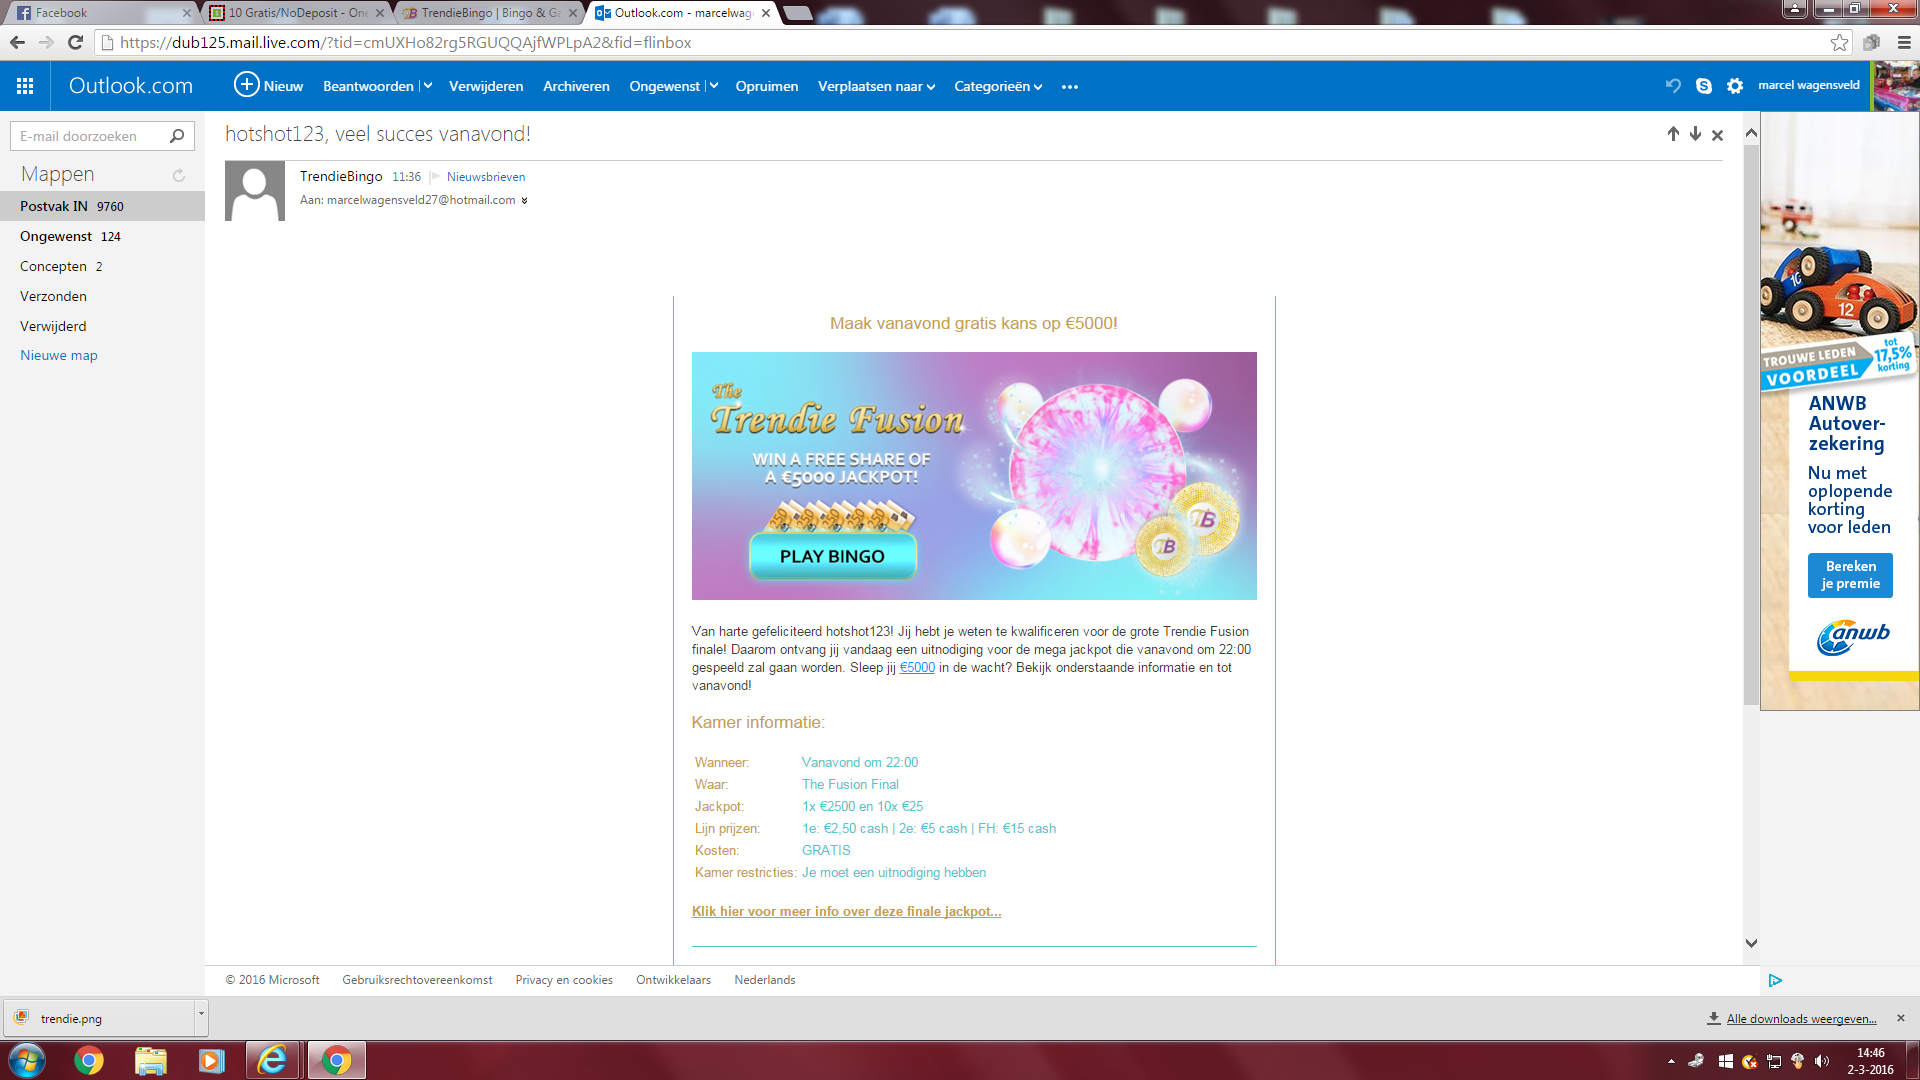Screen dimensions: 1920x1080
Task: Start an email search with the magnifier icon
Action: tap(176, 136)
